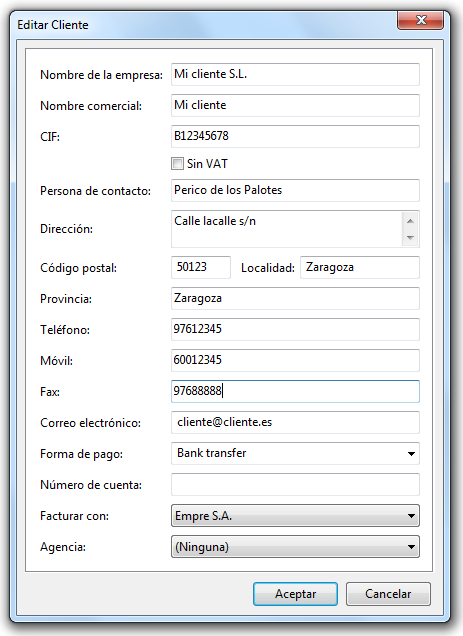Click the Cancelar button
463x636 pixels.
[x=388, y=594]
